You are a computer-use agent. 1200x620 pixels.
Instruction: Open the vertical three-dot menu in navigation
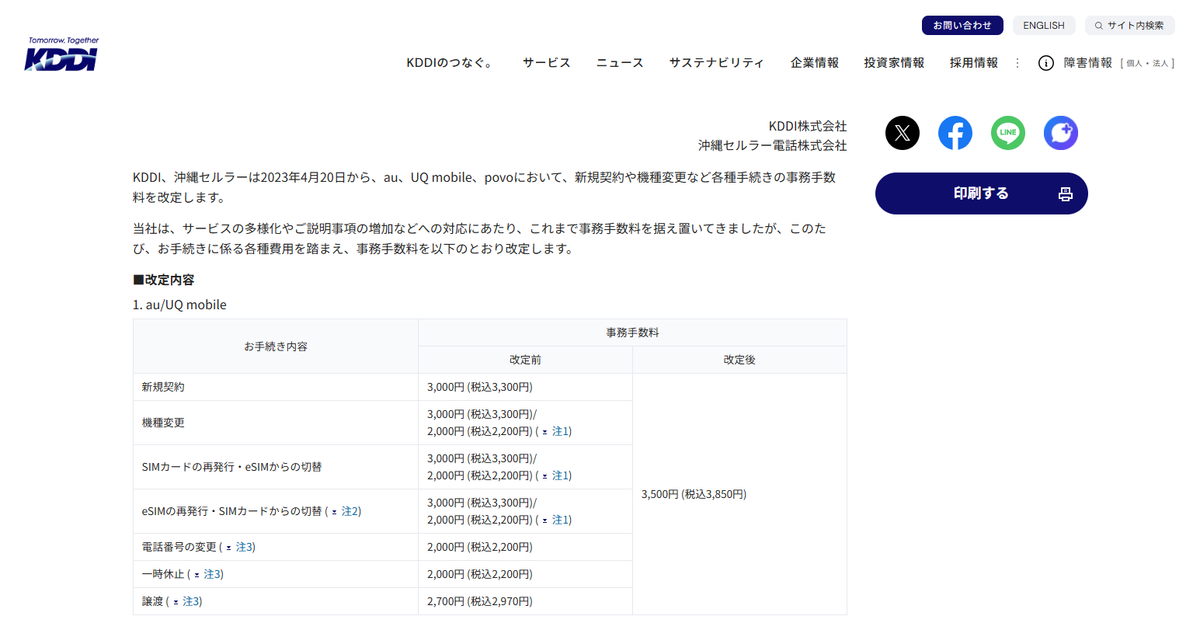click(1018, 63)
